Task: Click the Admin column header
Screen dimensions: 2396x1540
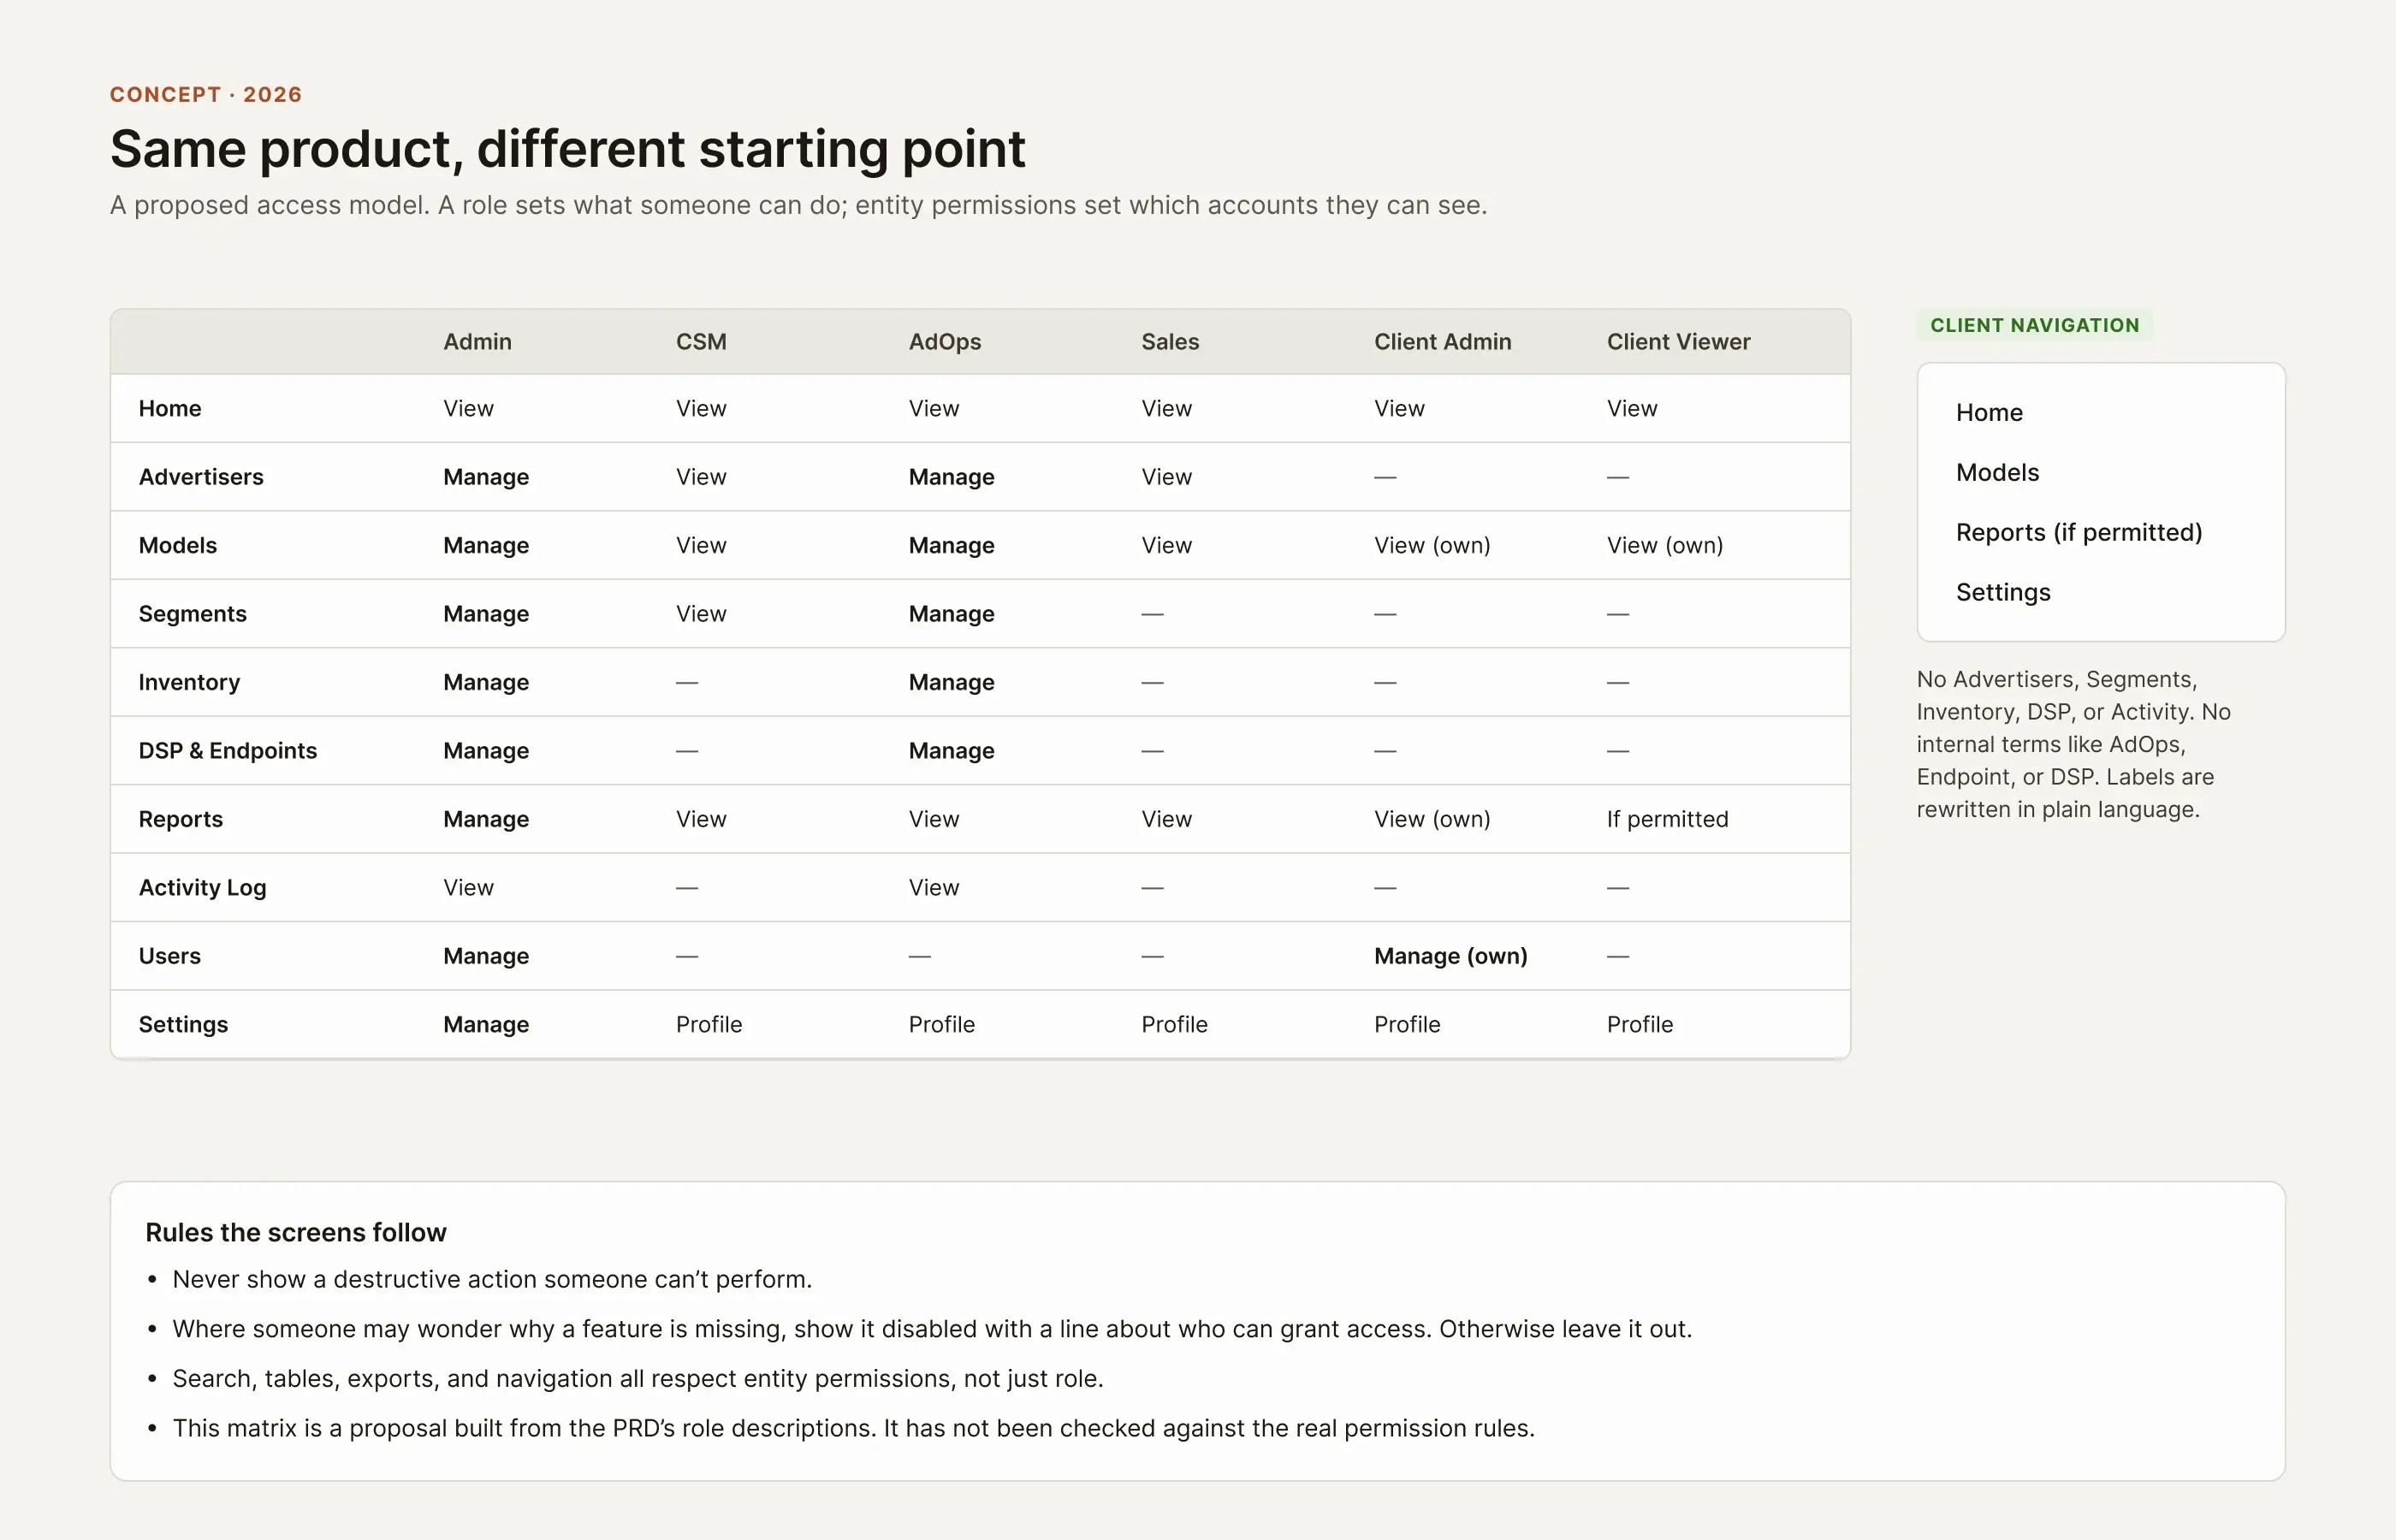Action: pyautogui.click(x=477, y=341)
